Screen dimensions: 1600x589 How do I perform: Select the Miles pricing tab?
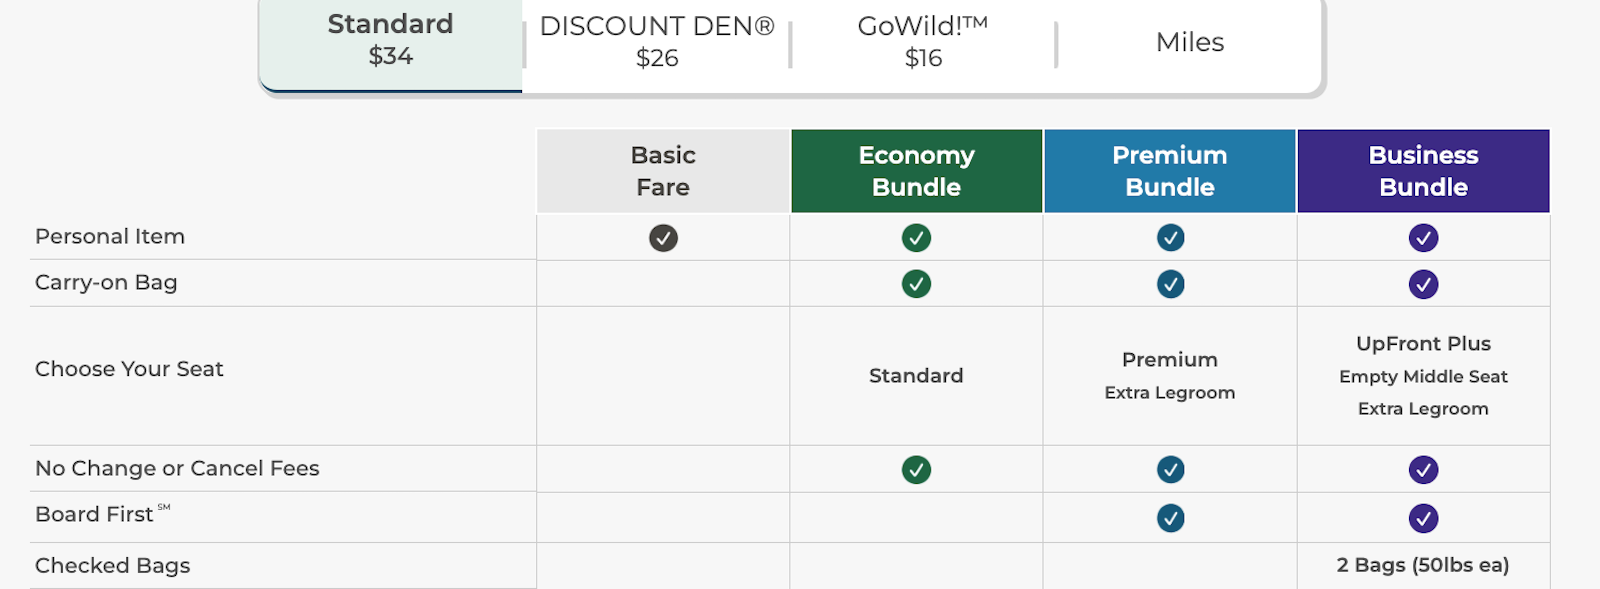click(x=1188, y=41)
